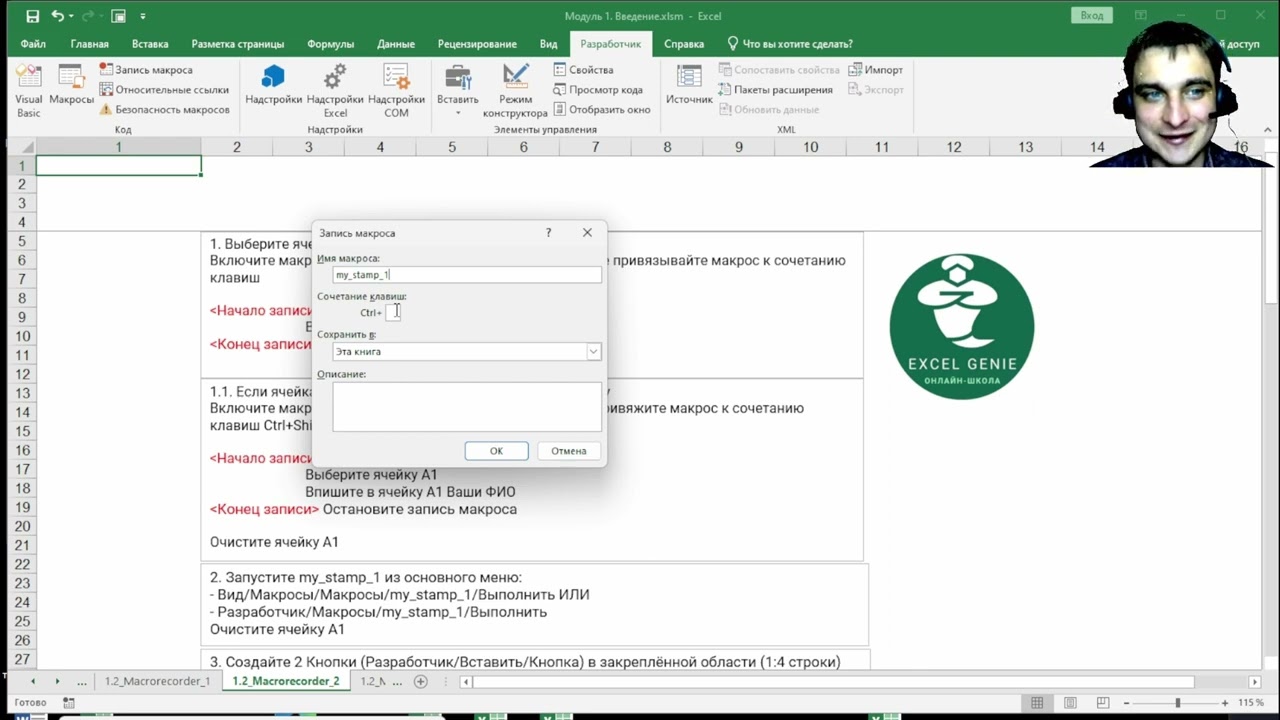Add a new sheet with plus icon
The image size is (1280, 720).
pyautogui.click(x=421, y=682)
